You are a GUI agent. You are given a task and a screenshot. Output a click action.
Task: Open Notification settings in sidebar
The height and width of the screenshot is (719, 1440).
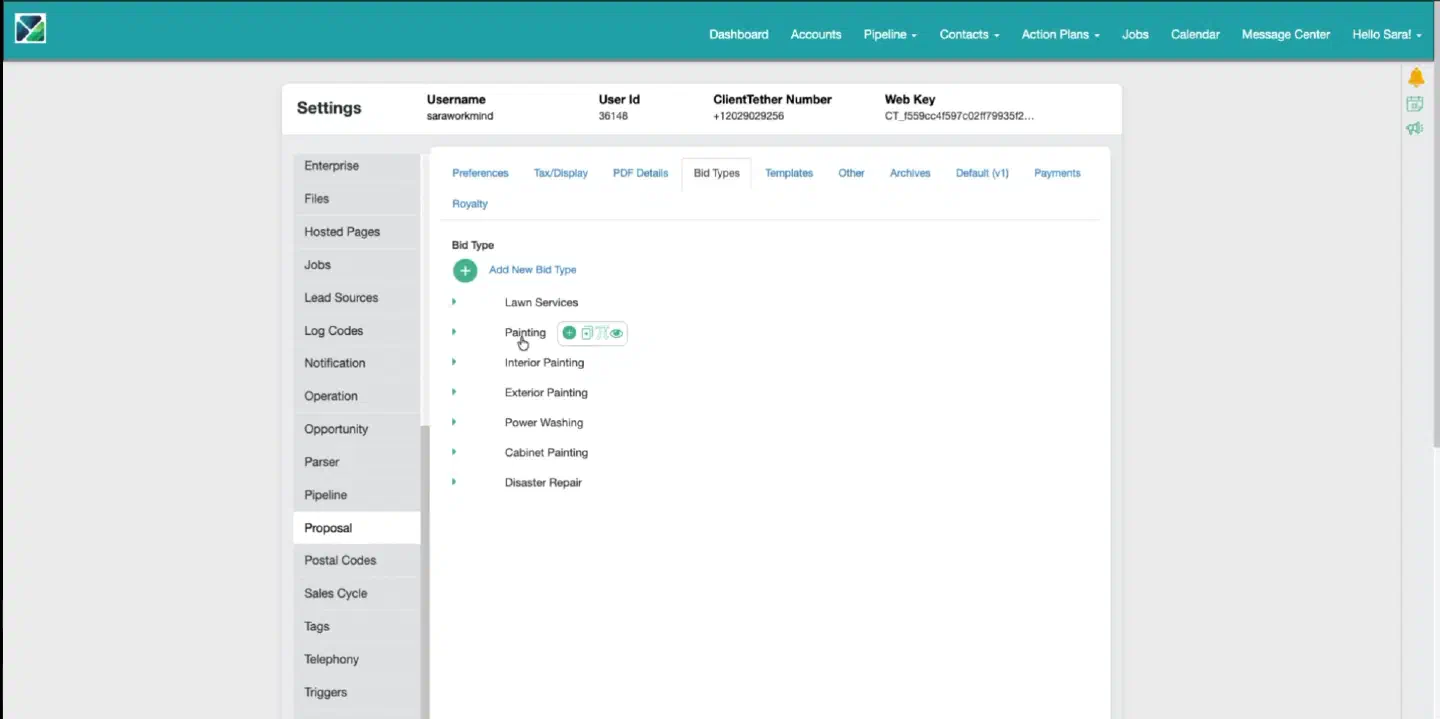(x=357, y=363)
